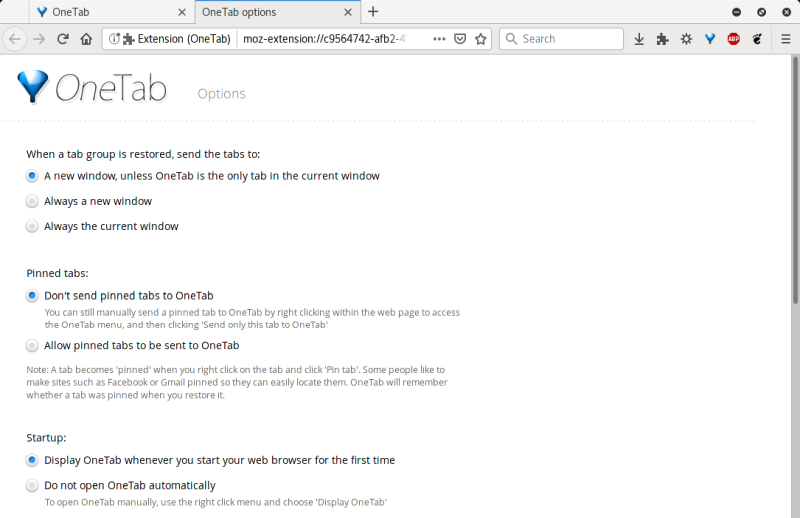Select 'Do not open OneTab automatically'

click(x=32, y=486)
